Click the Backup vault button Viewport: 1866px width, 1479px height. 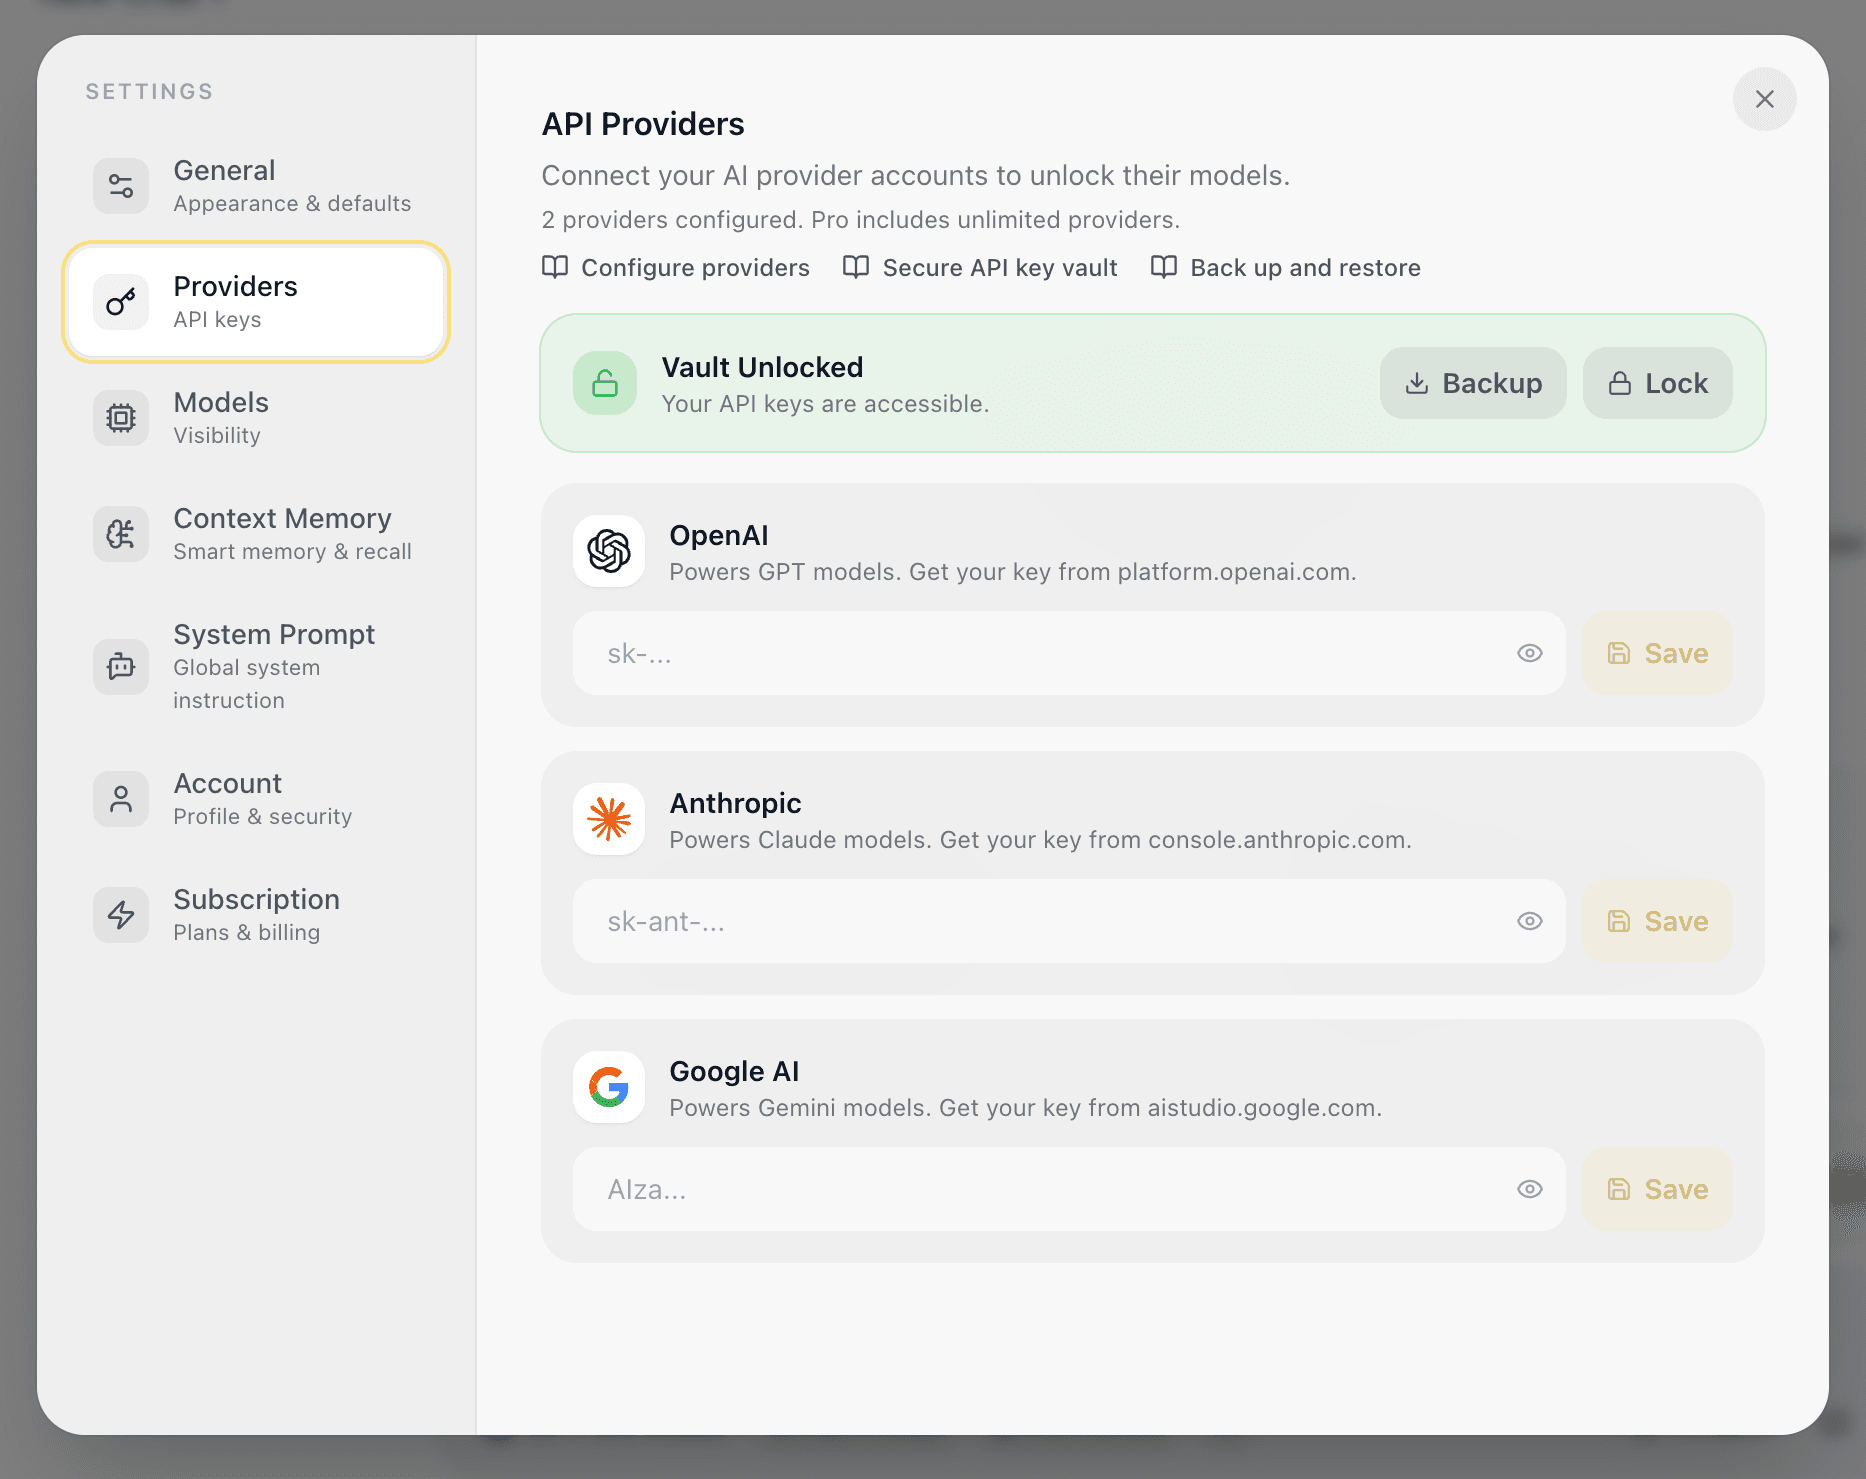(1473, 383)
